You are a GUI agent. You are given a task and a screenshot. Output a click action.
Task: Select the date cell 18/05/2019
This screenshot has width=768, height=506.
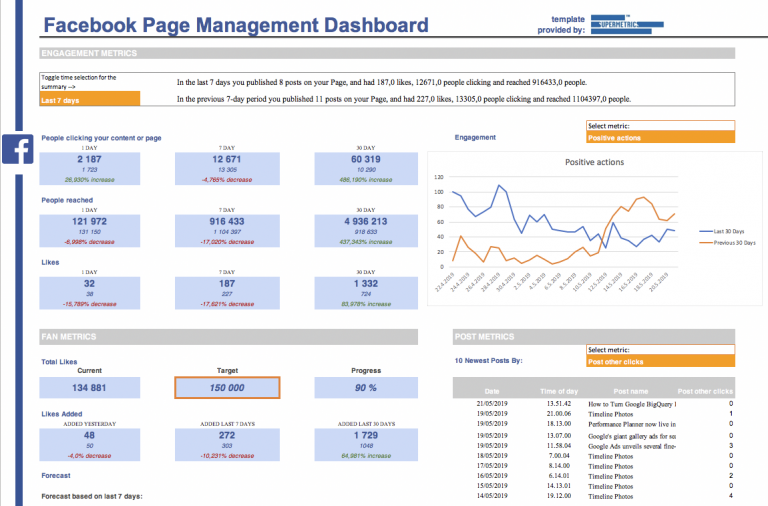click(492, 456)
